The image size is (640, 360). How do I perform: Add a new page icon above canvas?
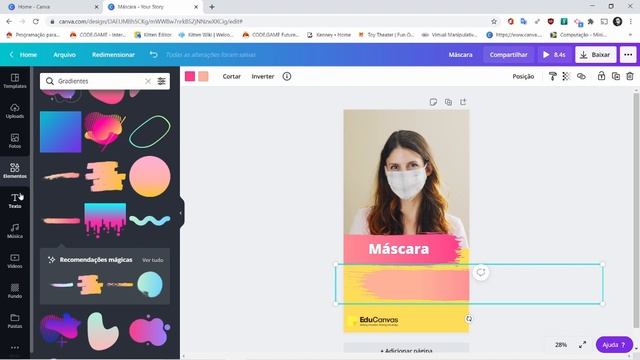click(x=463, y=102)
